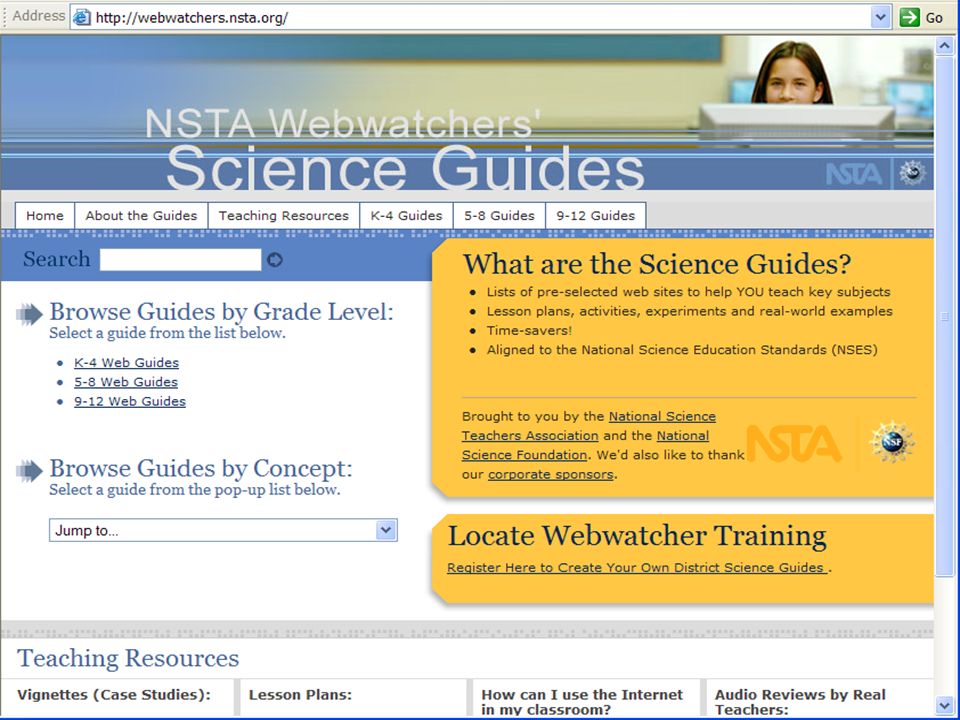Click the scroll down arrow of page scrollbar
The height and width of the screenshot is (720, 960).
click(945, 705)
